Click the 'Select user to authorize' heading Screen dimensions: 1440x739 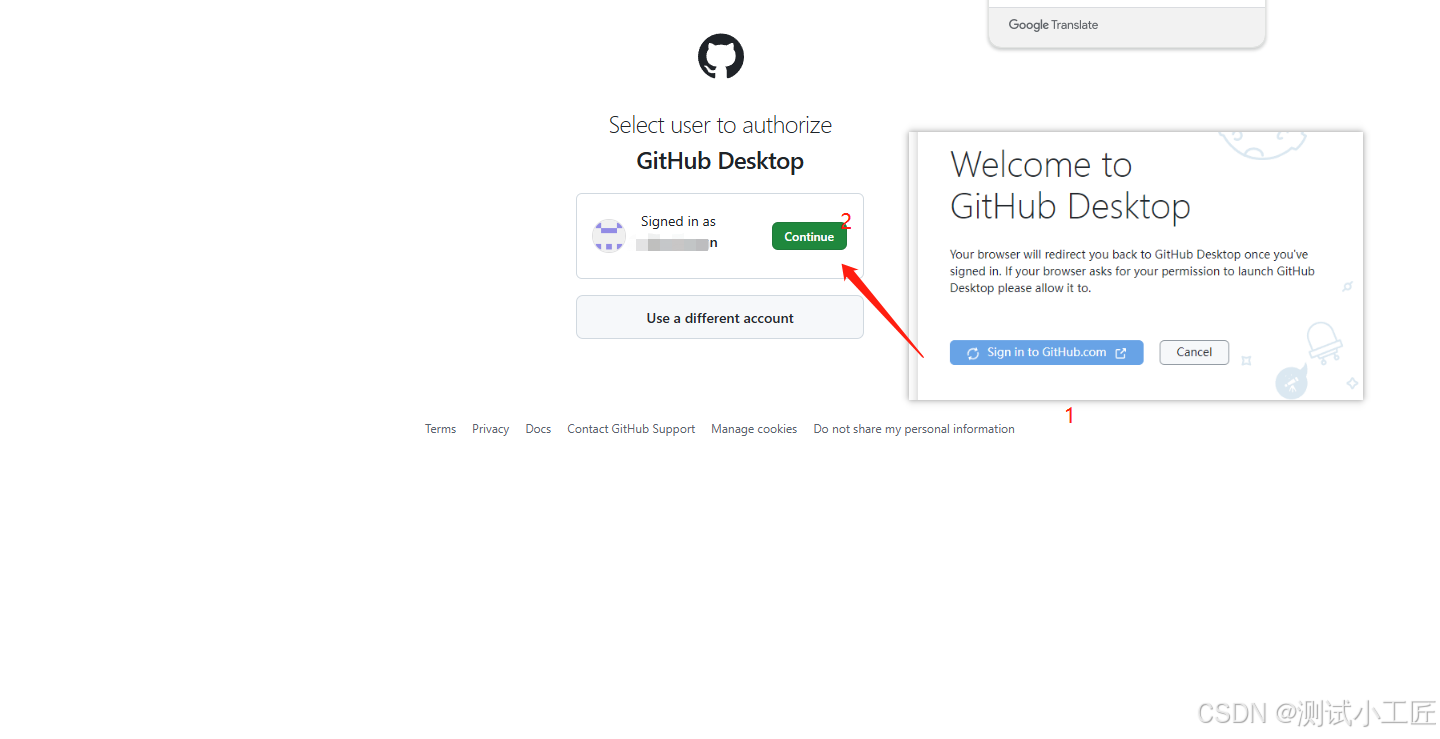(720, 125)
